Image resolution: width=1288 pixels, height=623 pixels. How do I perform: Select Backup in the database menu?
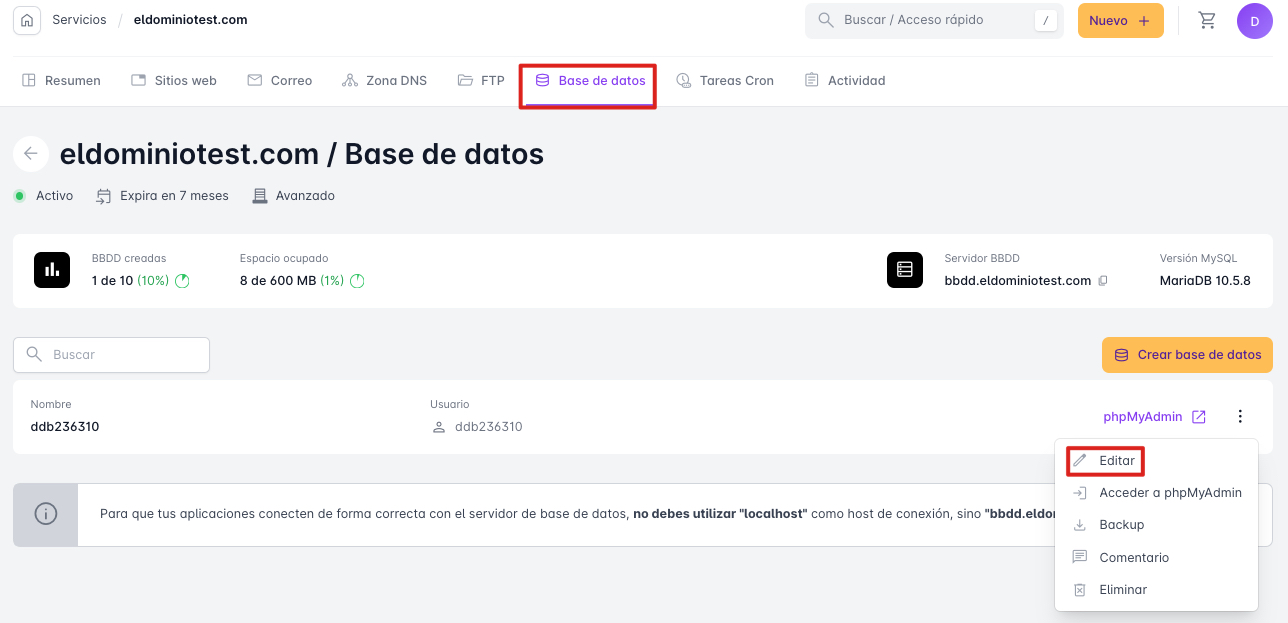[x=1121, y=525]
